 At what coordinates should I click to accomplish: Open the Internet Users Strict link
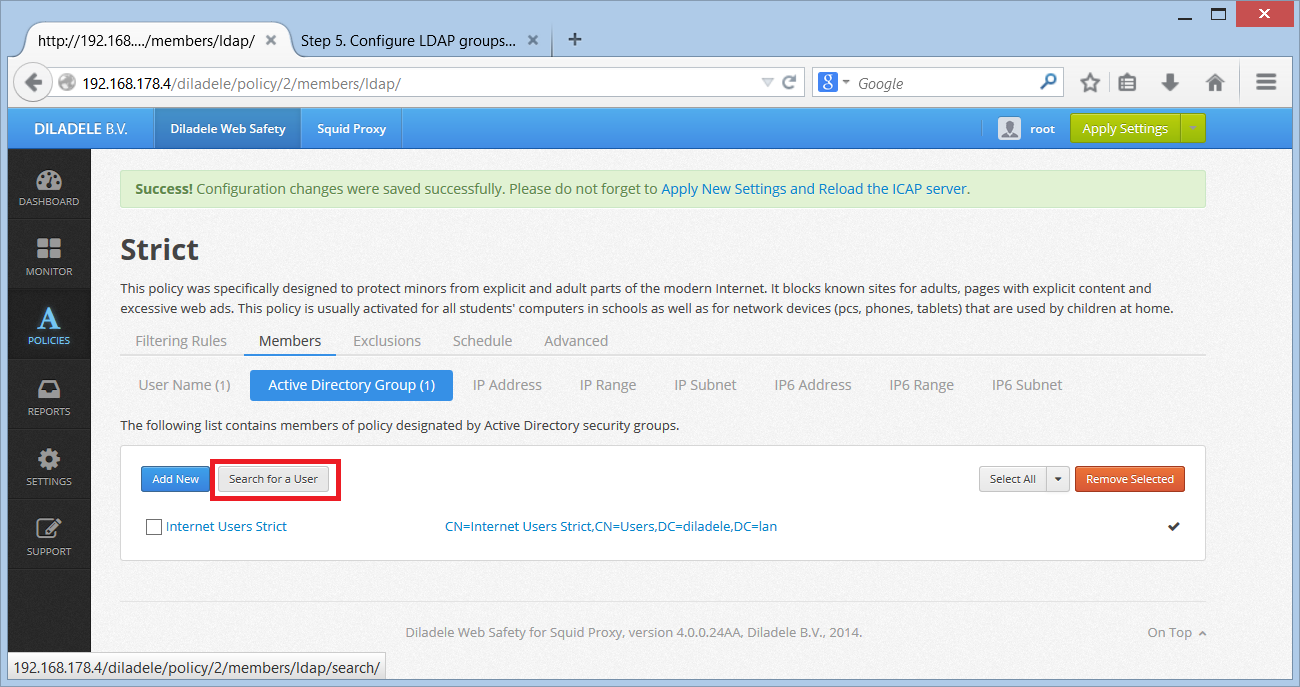coord(226,526)
